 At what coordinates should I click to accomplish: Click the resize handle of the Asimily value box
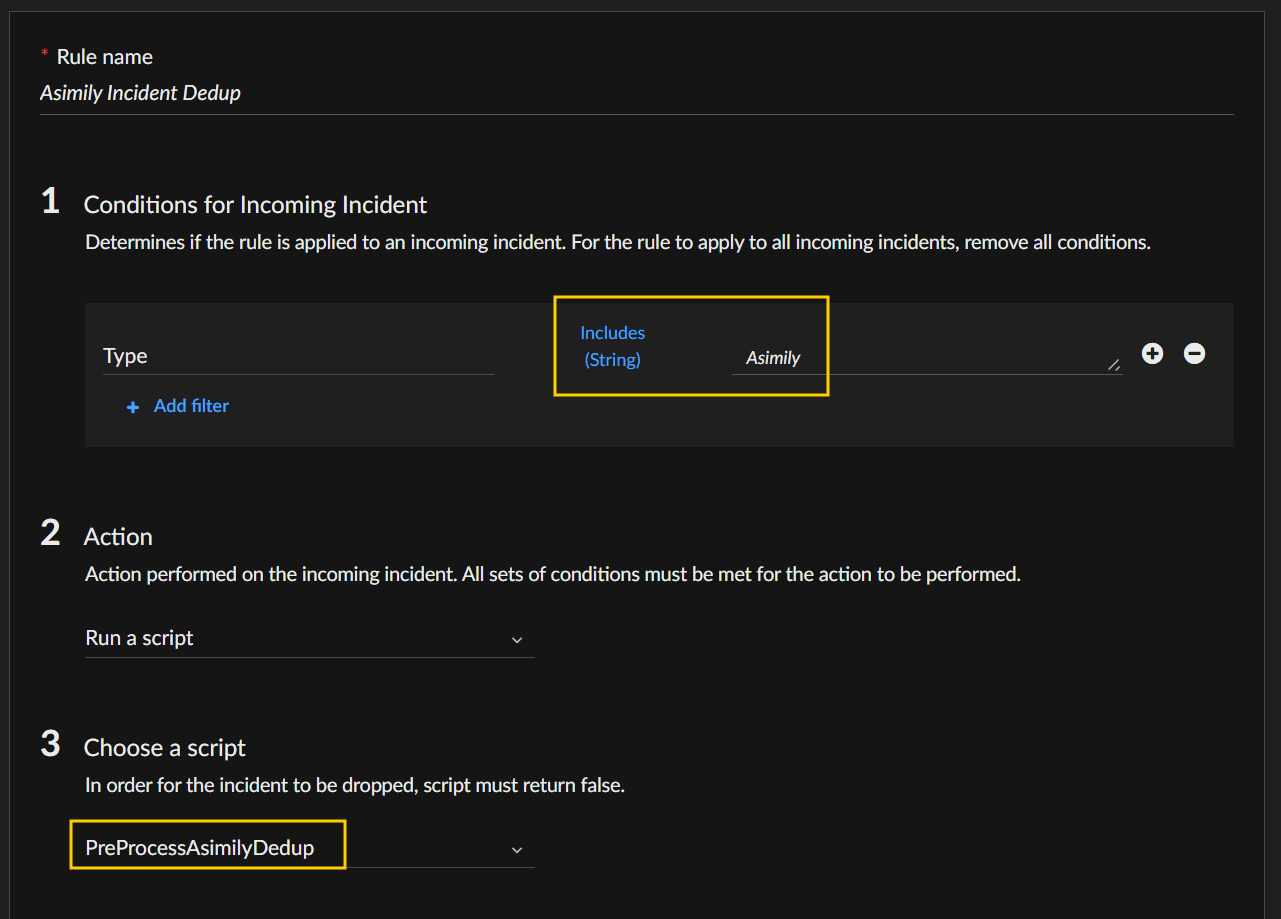1114,366
